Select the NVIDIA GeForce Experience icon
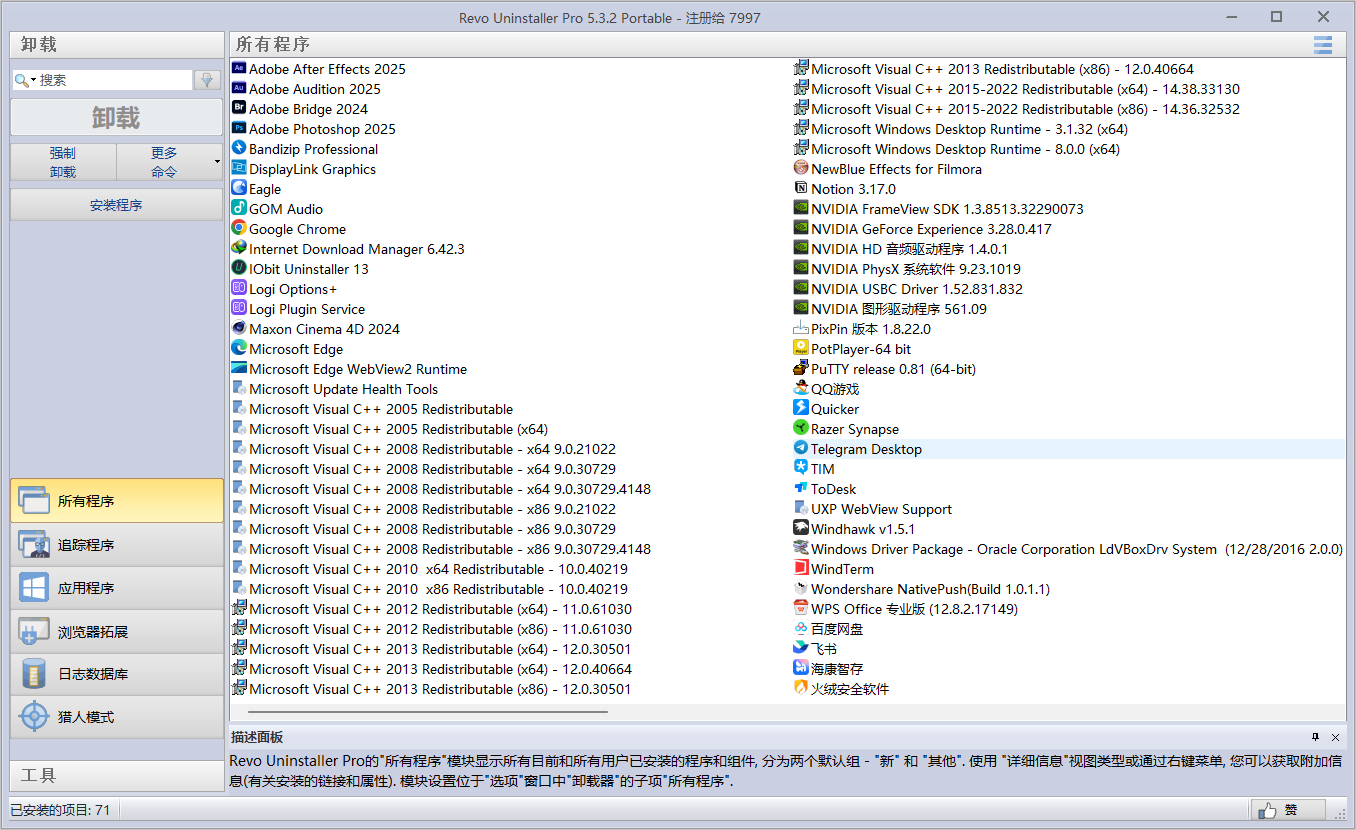The height and width of the screenshot is (830, 1356). tap(801, 229)
